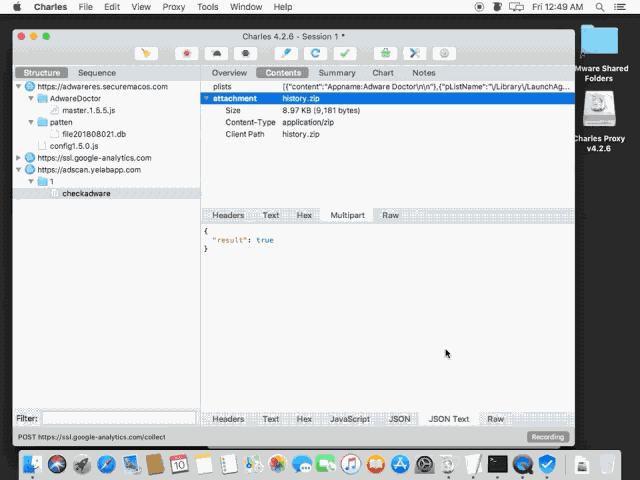Collapse the folder named 1

[x=31, y=181]
